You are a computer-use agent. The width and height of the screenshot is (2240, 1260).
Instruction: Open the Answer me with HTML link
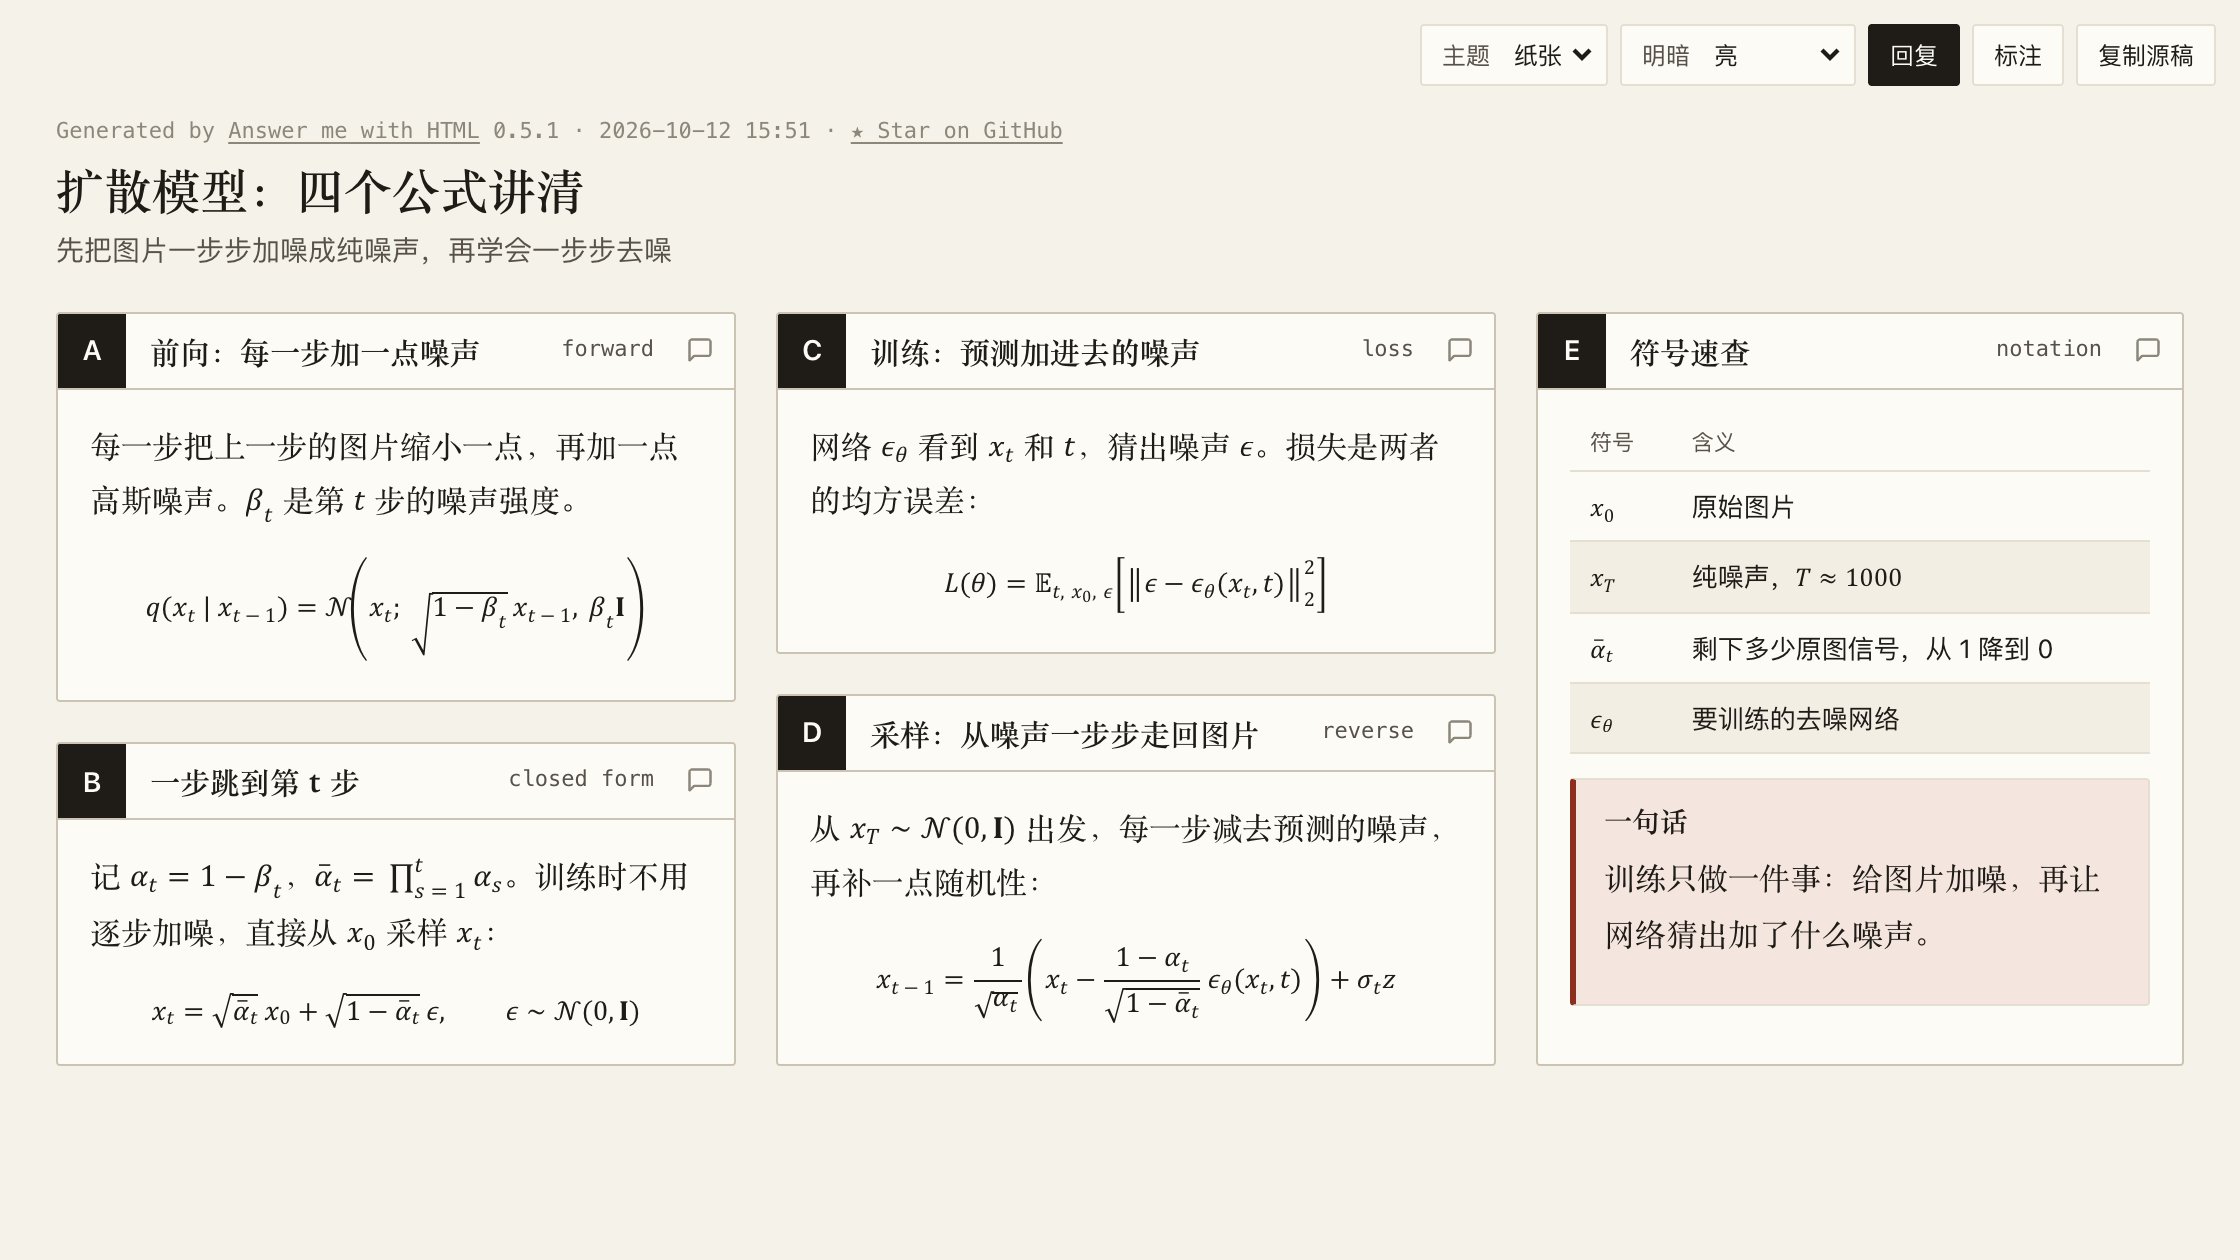click(x=353, y=131)
